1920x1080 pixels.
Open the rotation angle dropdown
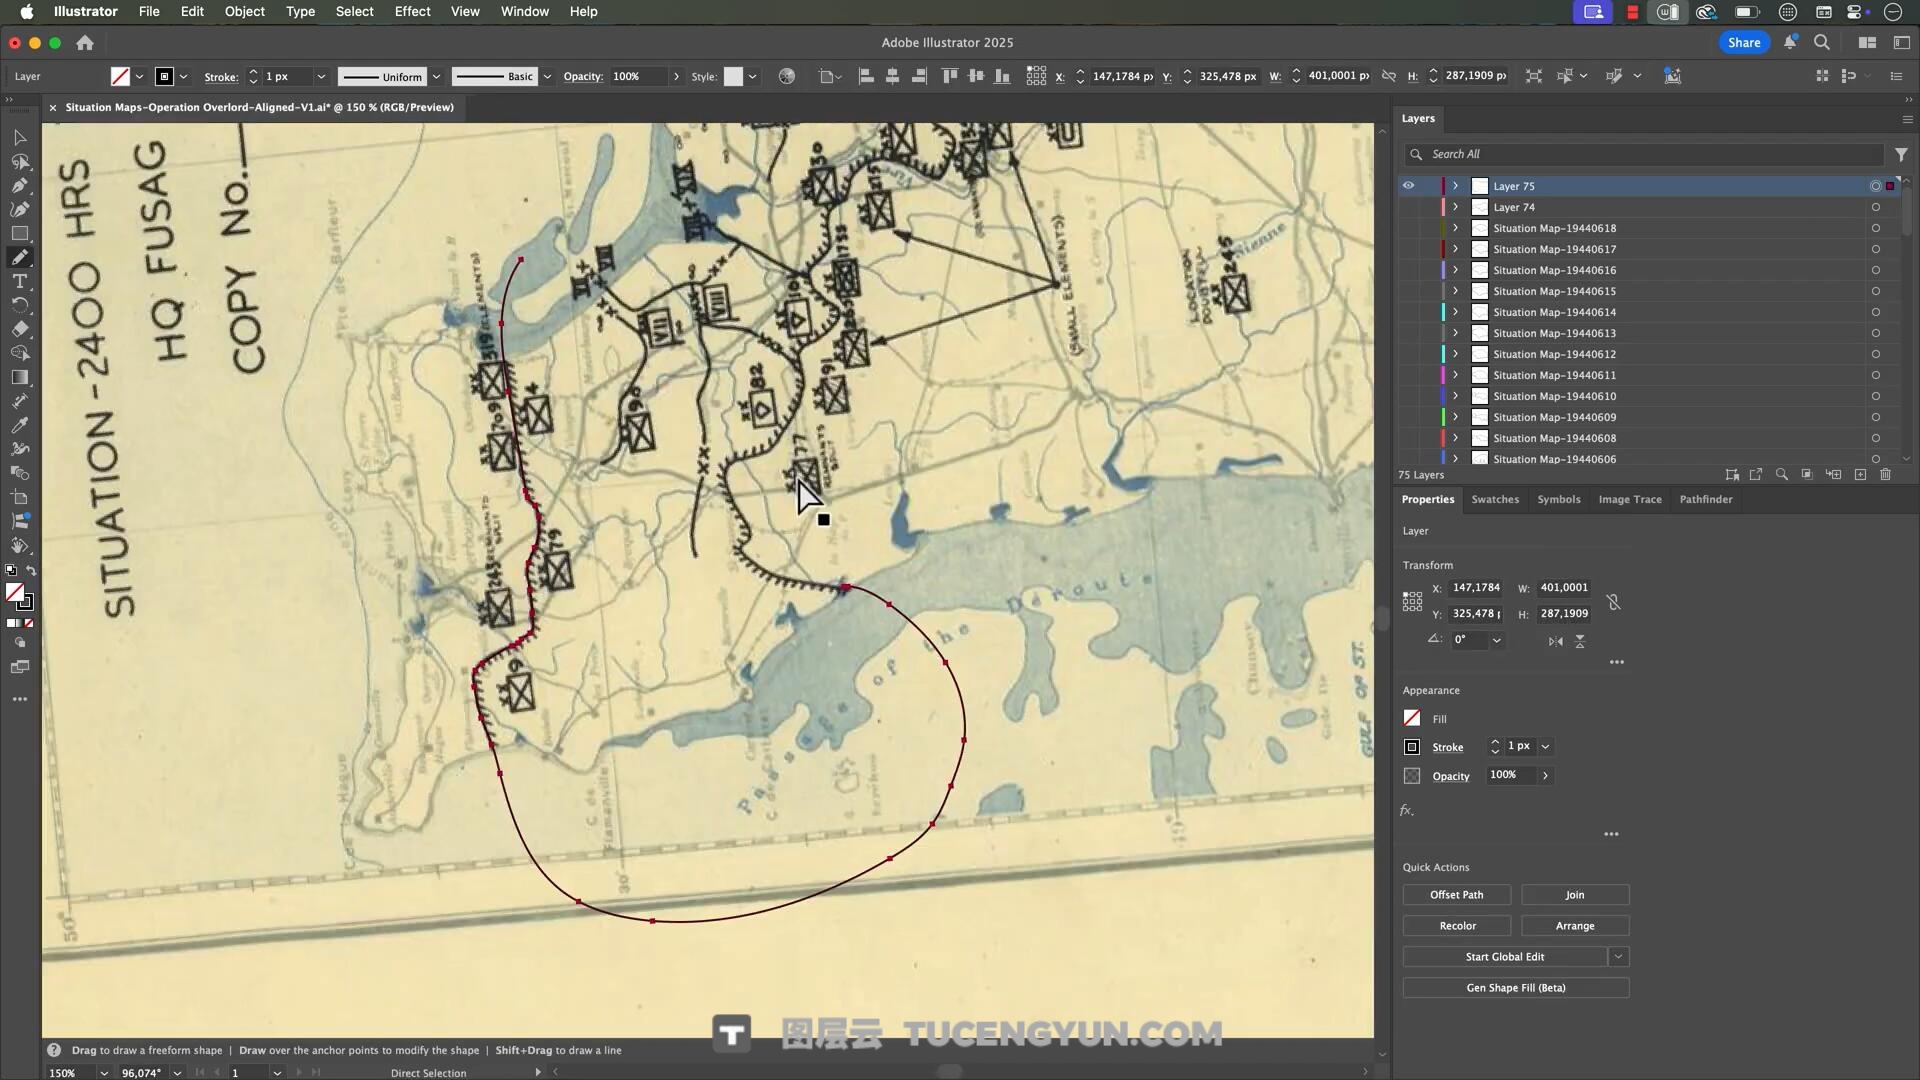point(1497,640)
